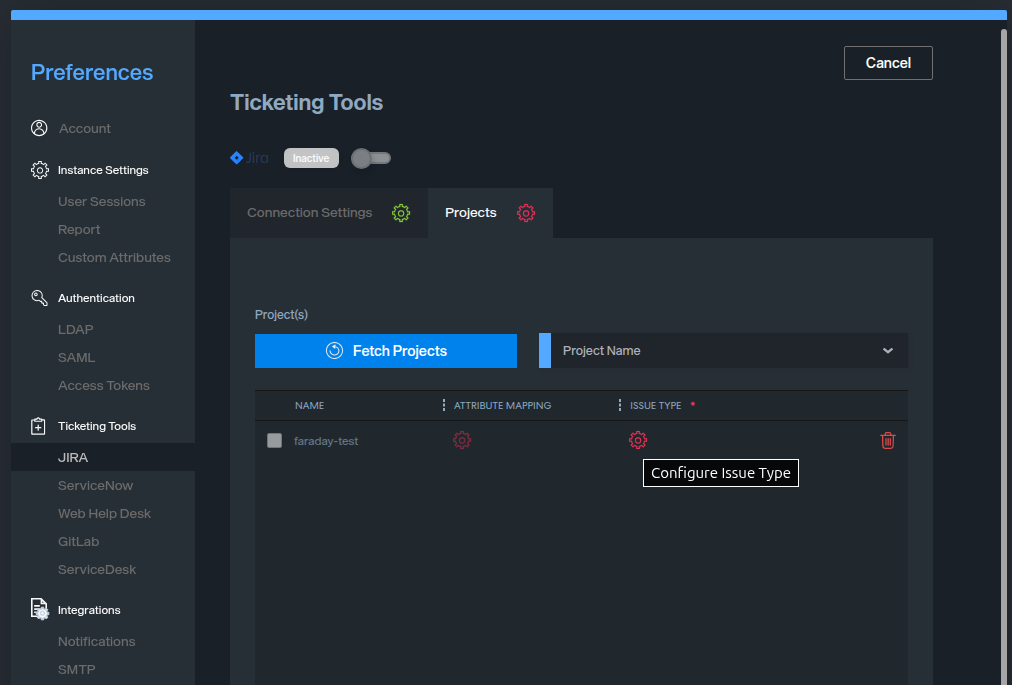Click the vertical scrollbar on right edge
Viewport: 1012px width, 685px height.
[x=1004, y=300]
